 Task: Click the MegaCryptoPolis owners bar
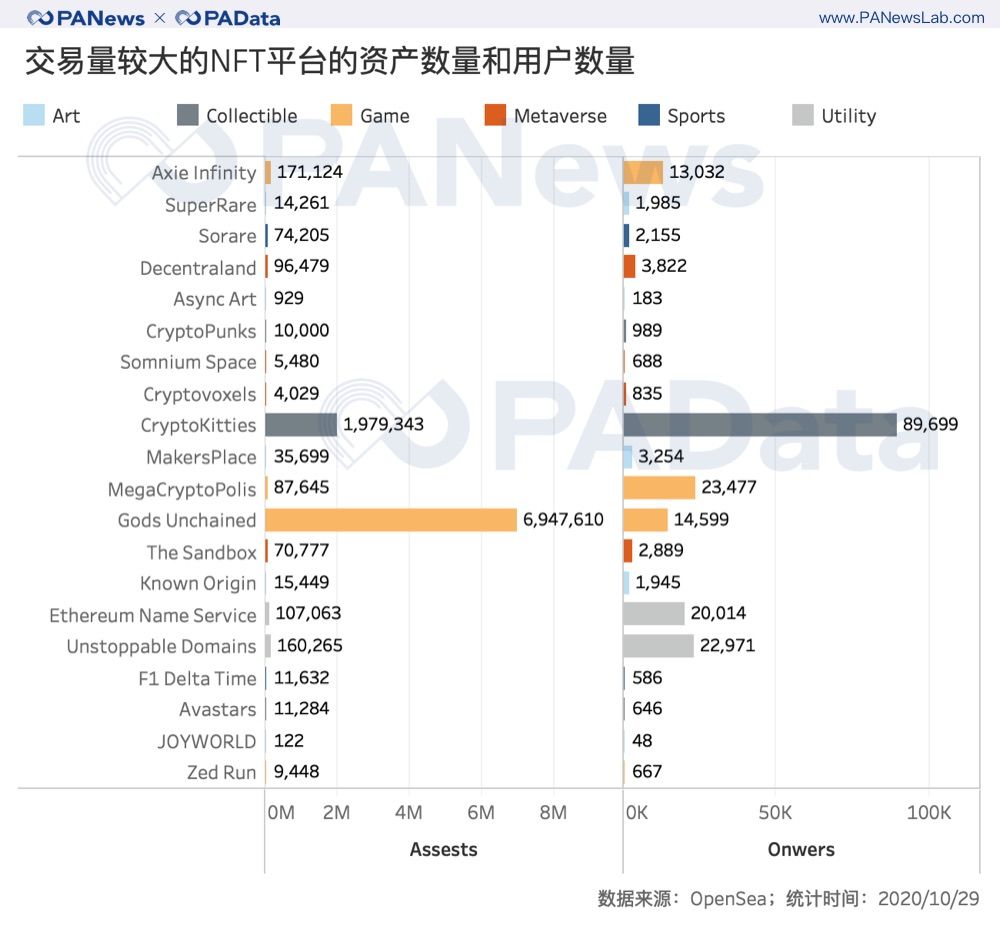(659, 488)
